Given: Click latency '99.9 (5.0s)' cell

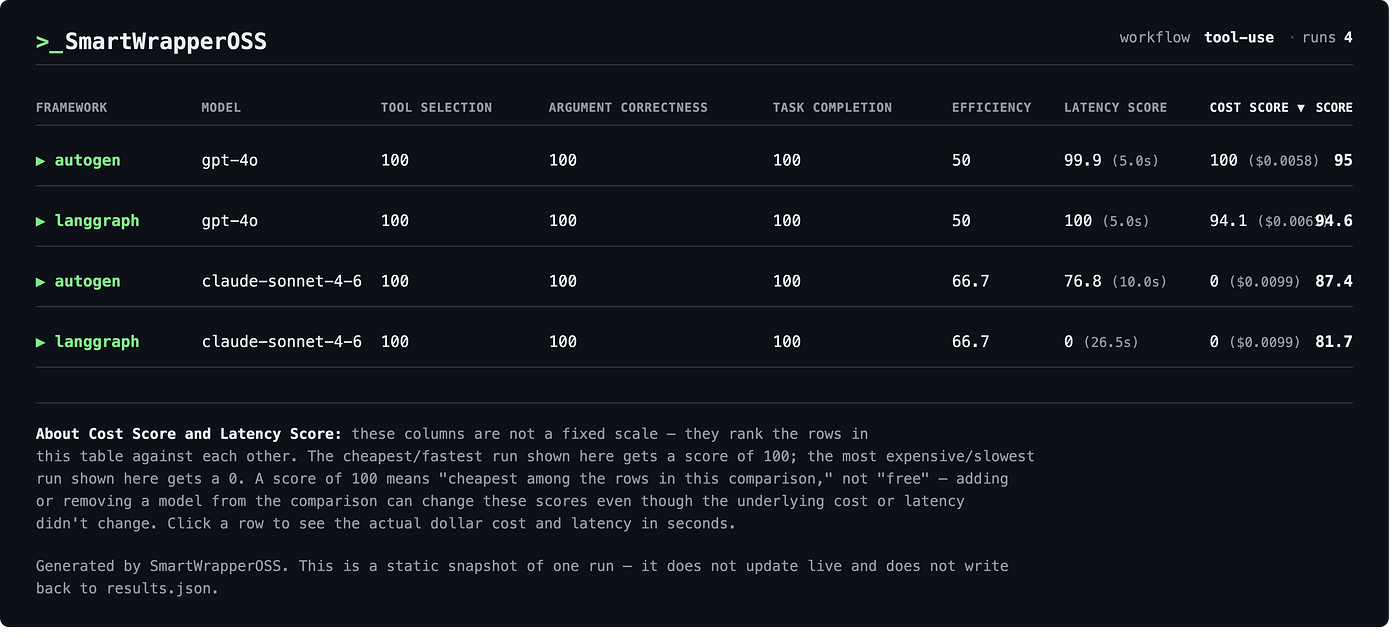Looking at the screenshot, I should coord(1111,161).
